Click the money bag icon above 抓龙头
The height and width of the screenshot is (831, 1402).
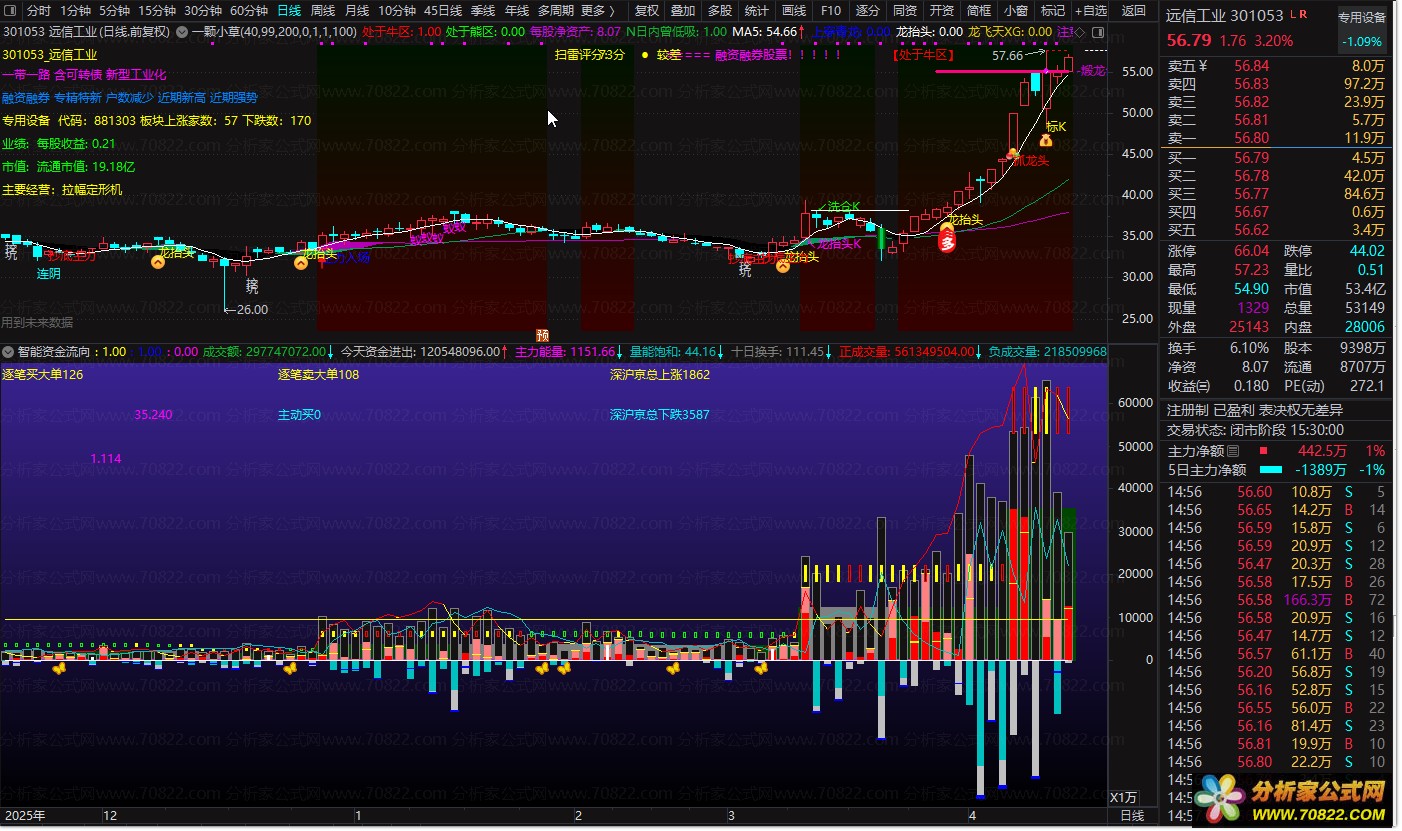(1045, 142)
